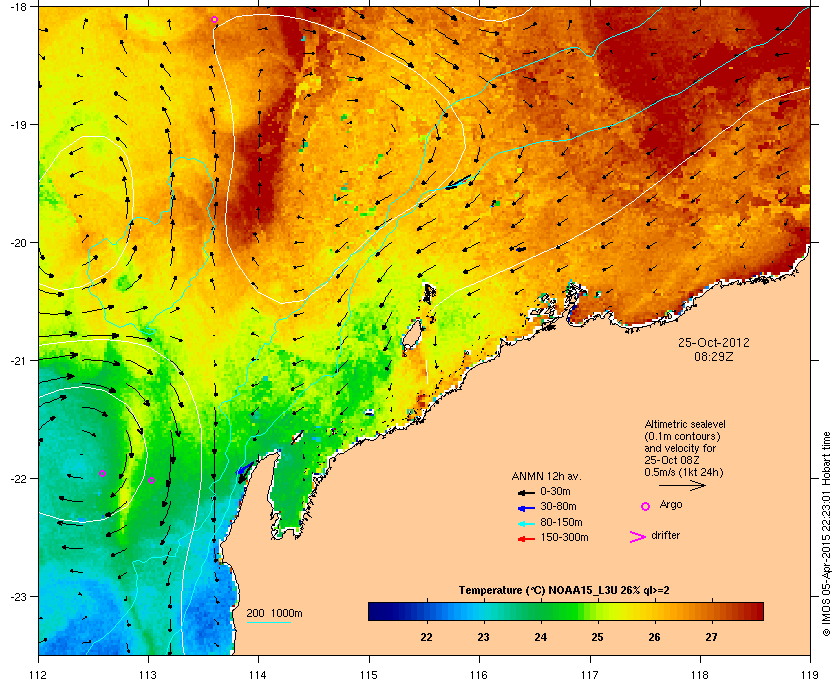Click the '80-150m' depth label

point(561,522)
